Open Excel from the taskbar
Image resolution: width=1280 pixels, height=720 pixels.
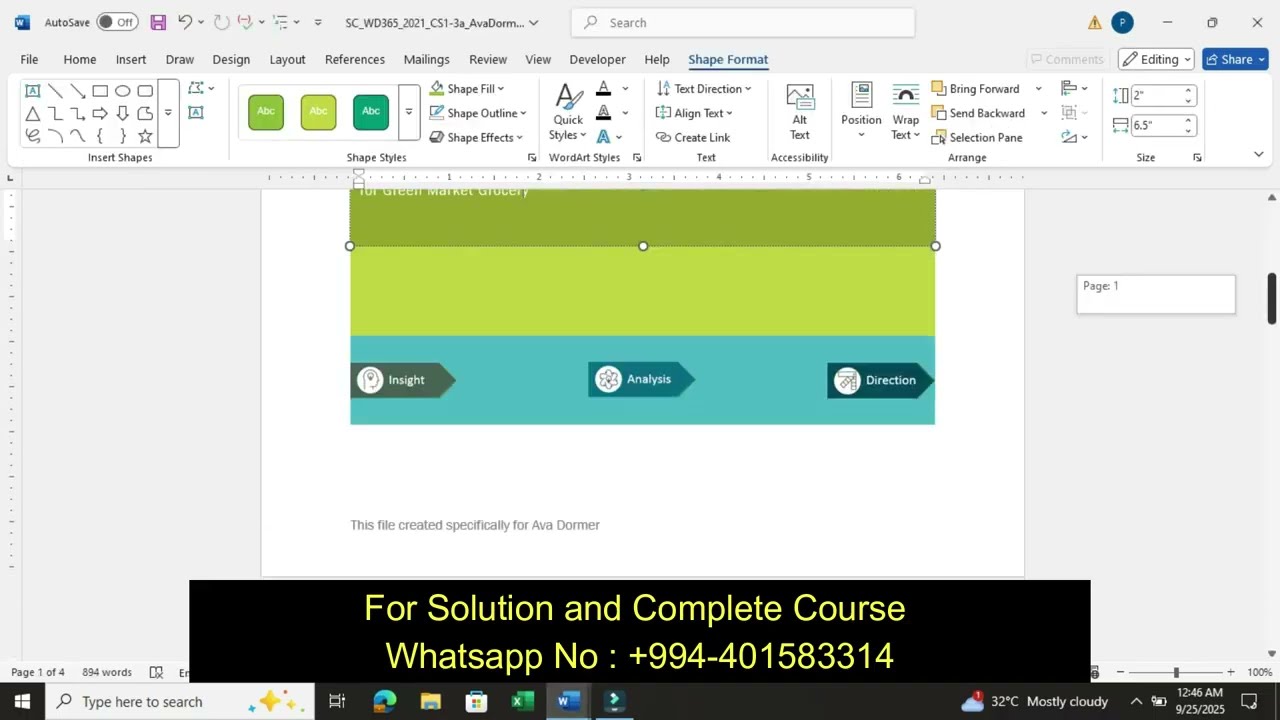(522, 701)
